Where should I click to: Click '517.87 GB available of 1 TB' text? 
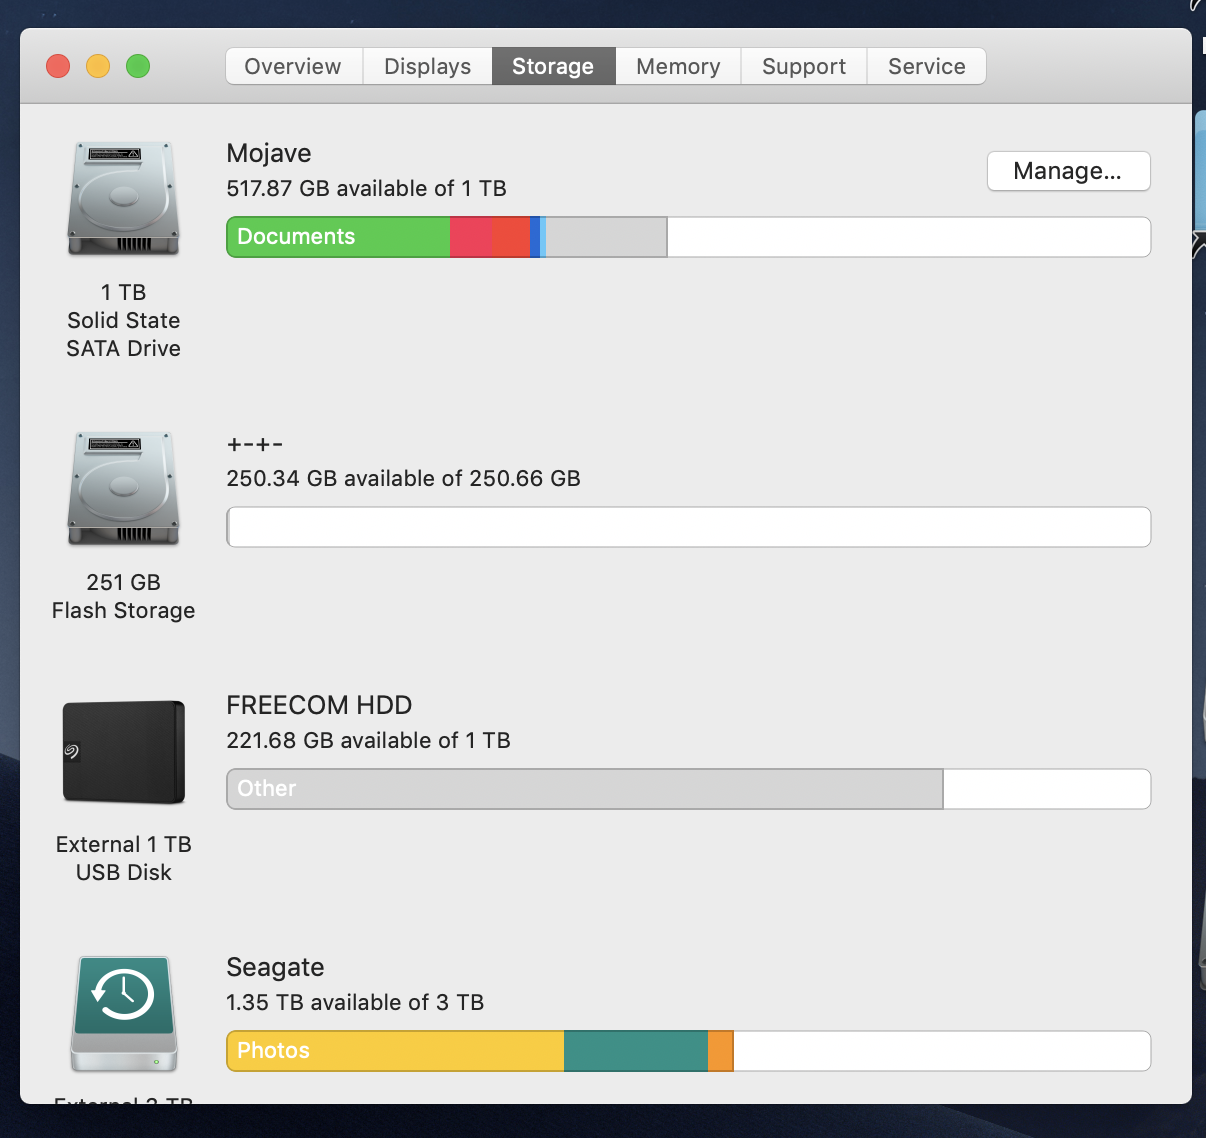click(x=366, y=188)
